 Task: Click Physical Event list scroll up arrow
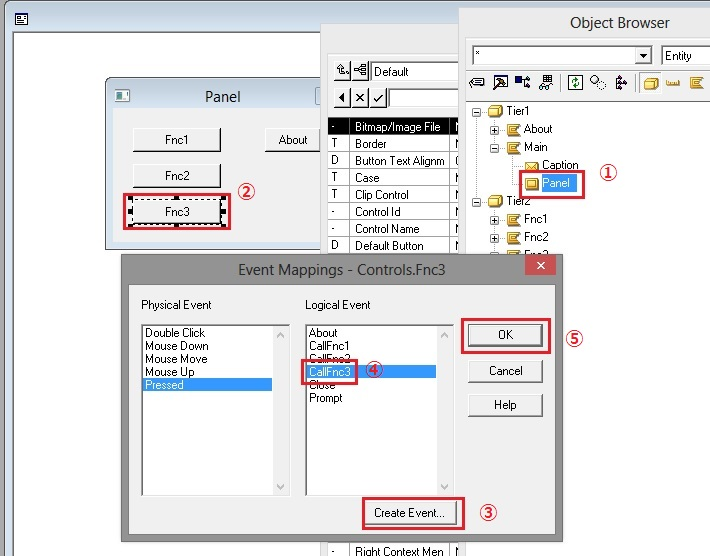pyautogui.click(x=280, y=336)
